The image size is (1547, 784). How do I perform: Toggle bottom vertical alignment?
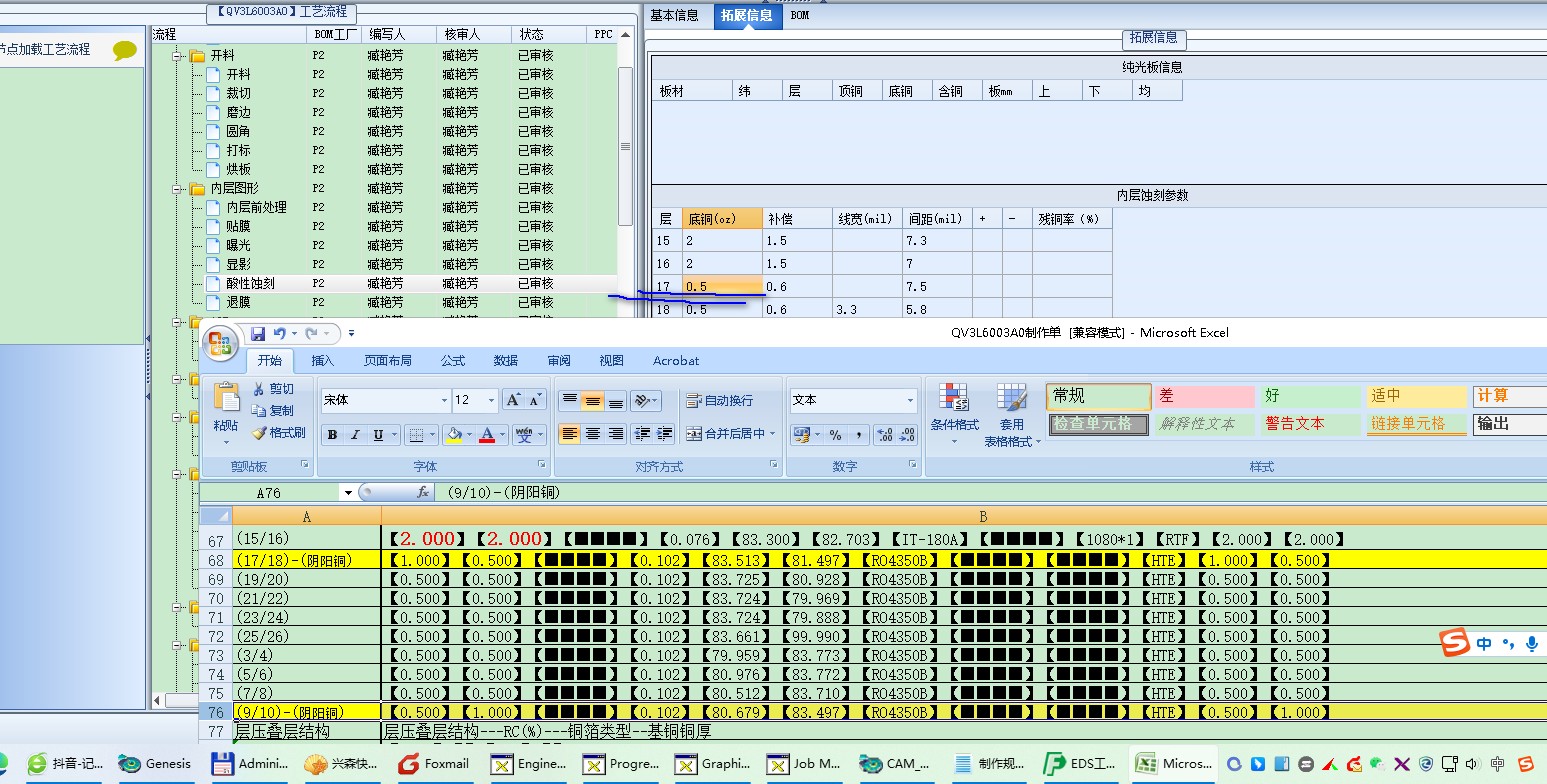[x=616, y=400]
